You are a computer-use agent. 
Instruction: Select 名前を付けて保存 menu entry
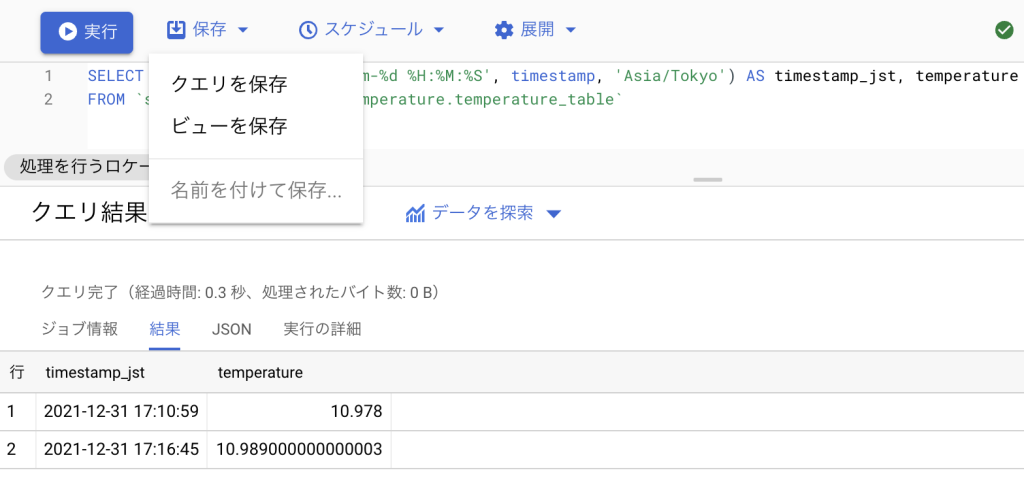256,190
